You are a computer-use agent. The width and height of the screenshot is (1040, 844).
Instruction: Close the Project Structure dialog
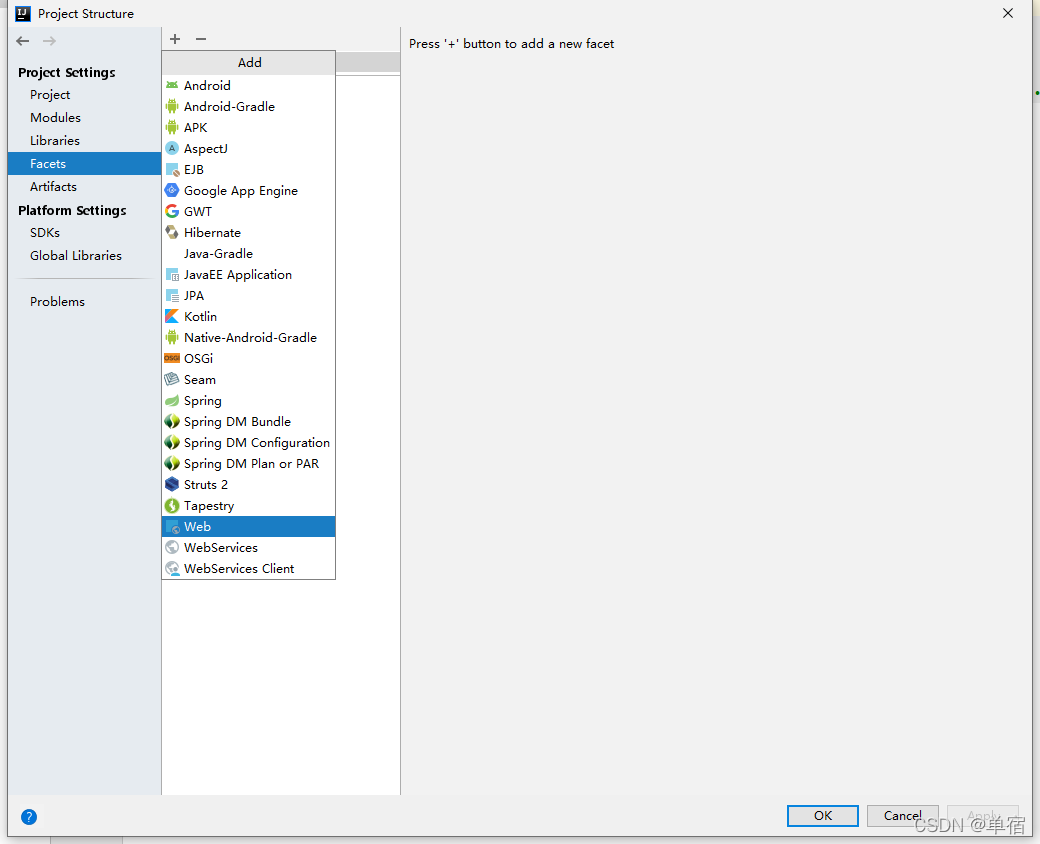[1008, 13]
